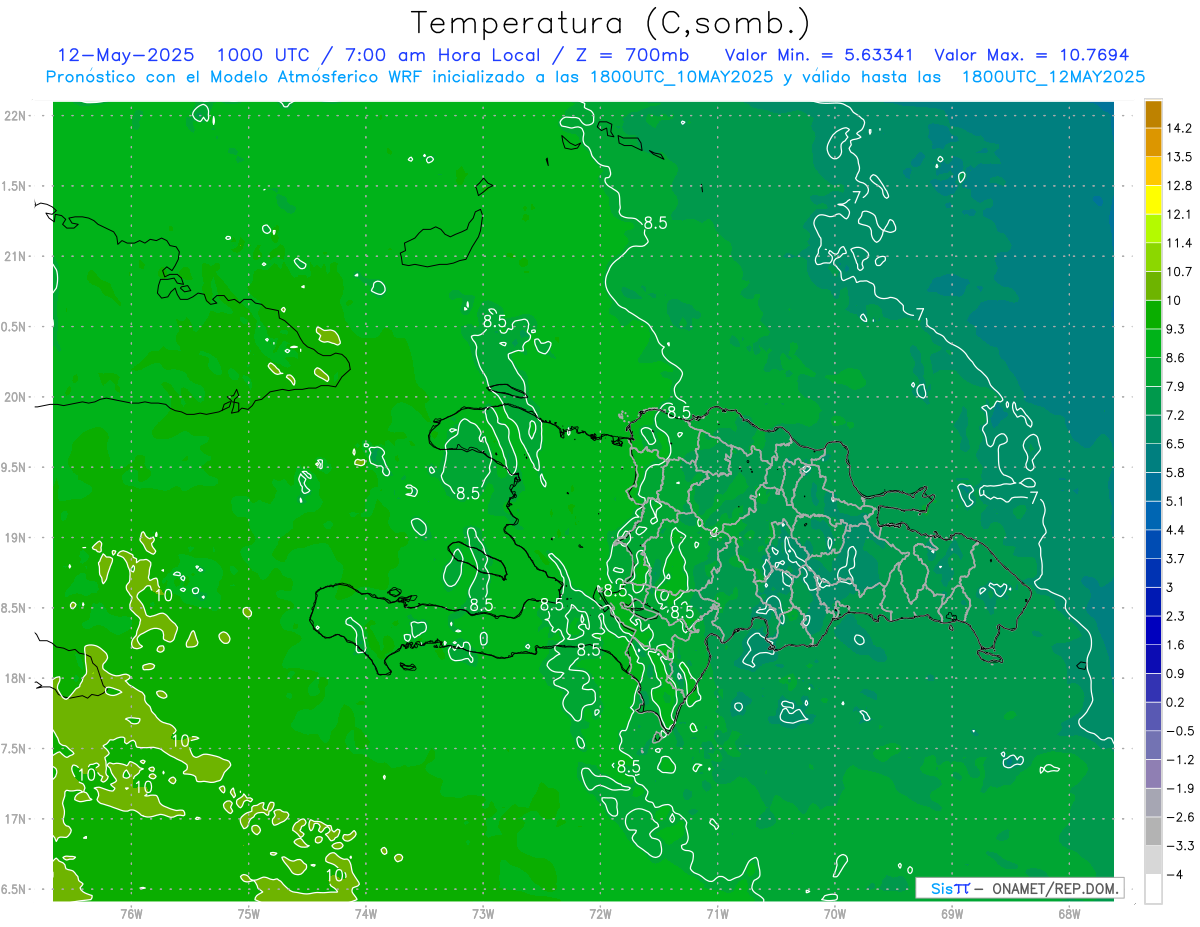Screen dimensions: 1200x927
Task: Click "1800UTC_12MAY2025" valid-until time
Action: 1054,76
